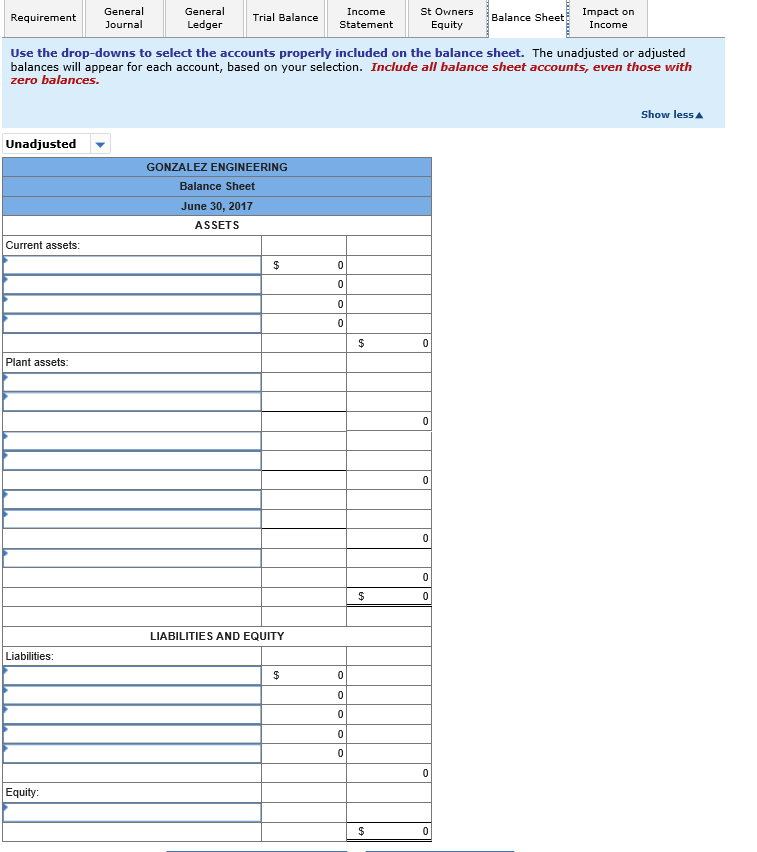This screenshot has width=757, height=852.
Task: Switch to the General Journal tab
Action: pyautogui.click(x=123, y=18)
